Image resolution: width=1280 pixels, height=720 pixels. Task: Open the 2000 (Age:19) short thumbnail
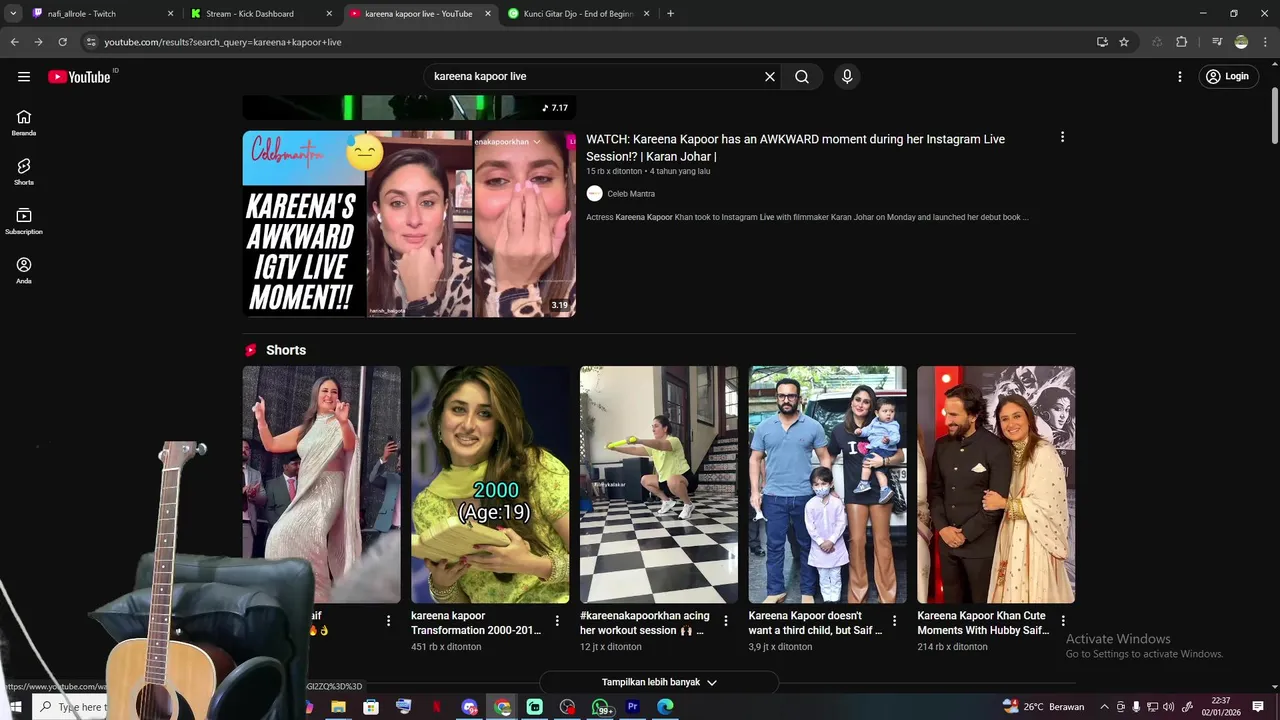(490, 484)
